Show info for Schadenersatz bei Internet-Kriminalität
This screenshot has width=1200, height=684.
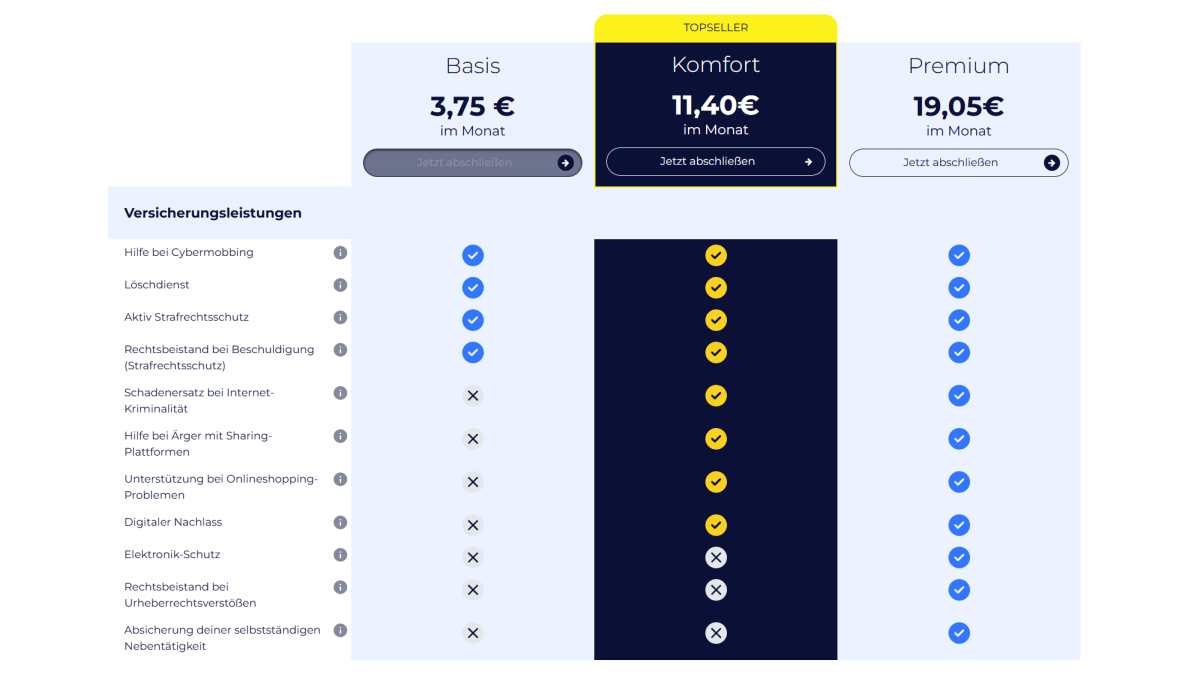tap(340, 393)
